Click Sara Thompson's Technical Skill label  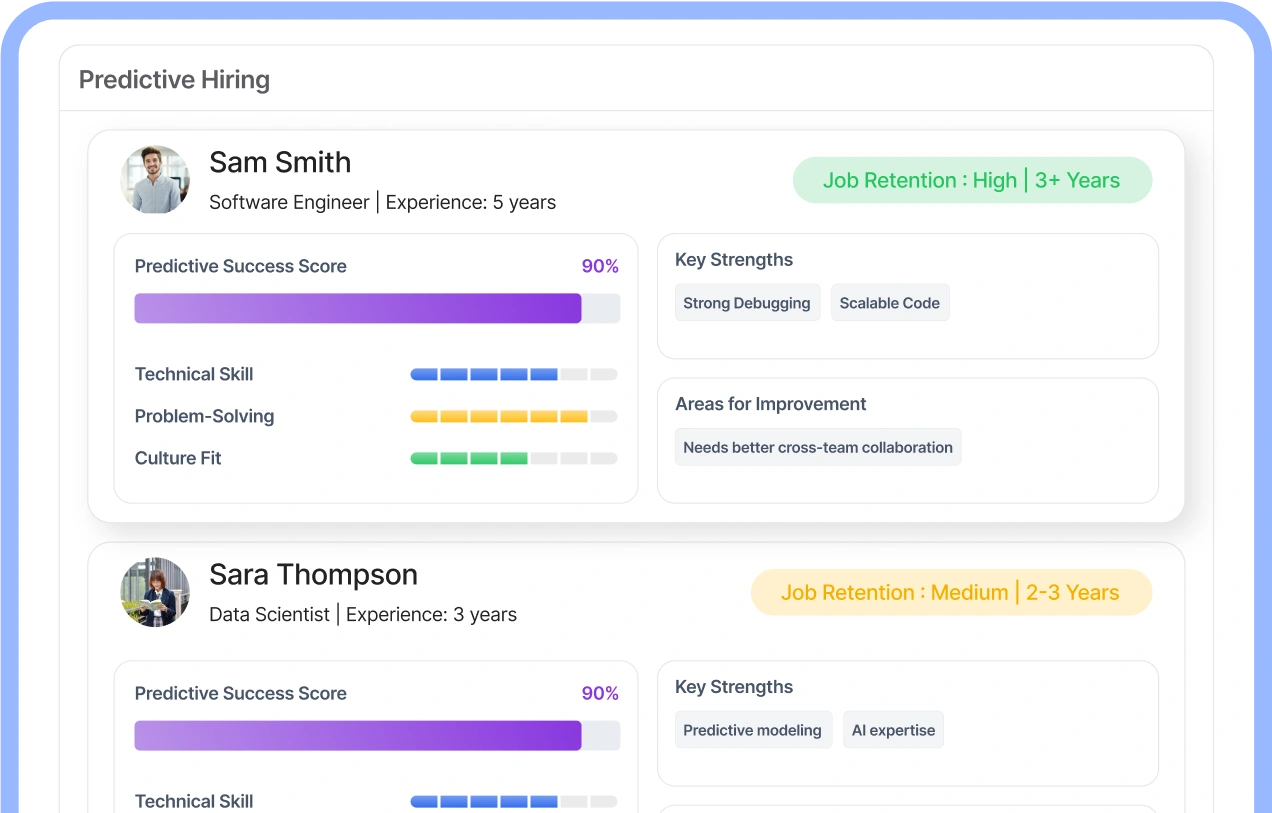(x=194, y=801)
